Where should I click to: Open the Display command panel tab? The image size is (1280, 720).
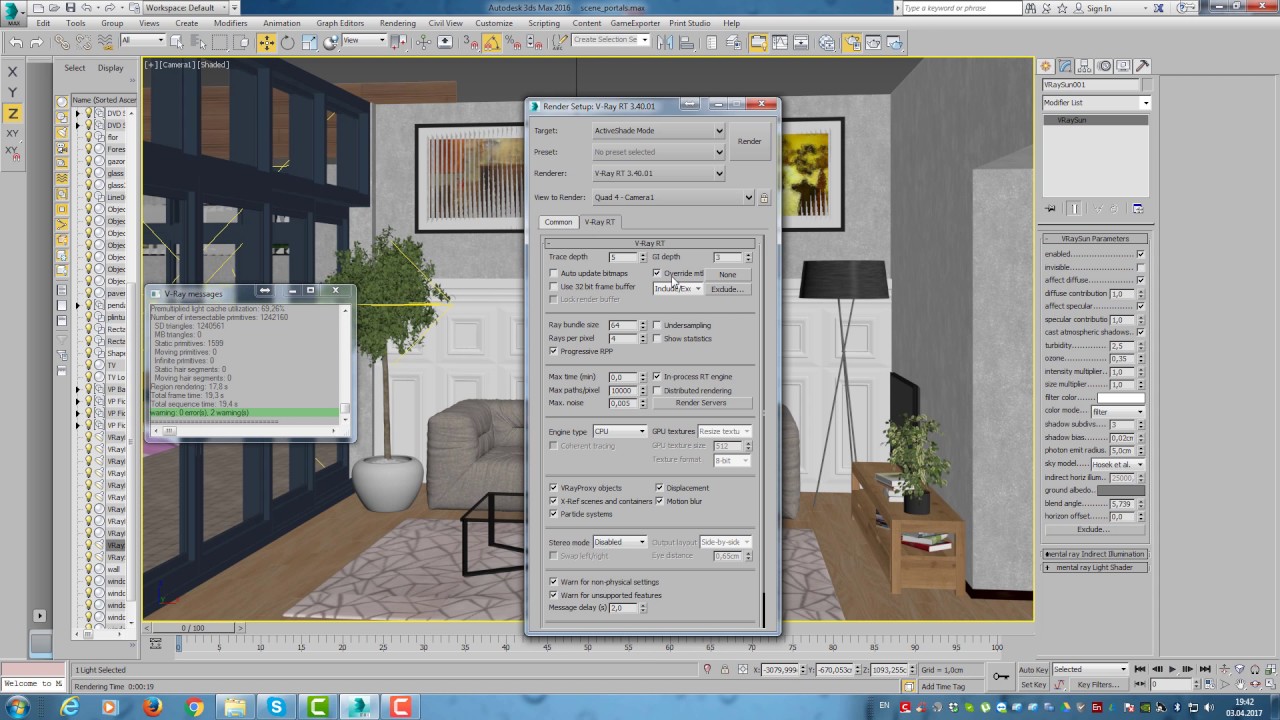tap(1123, 66)
